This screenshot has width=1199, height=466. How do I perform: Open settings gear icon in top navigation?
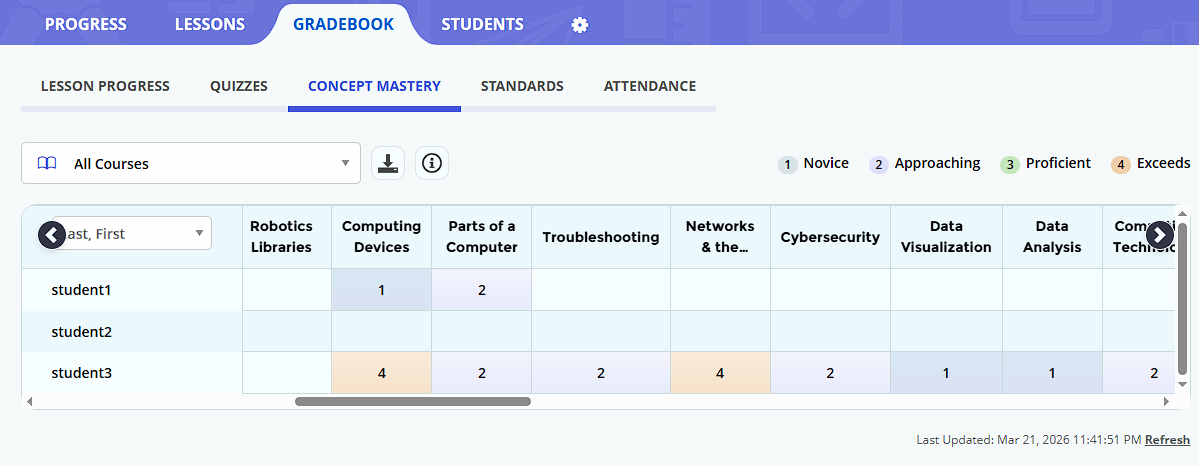[x=580, y=24]
